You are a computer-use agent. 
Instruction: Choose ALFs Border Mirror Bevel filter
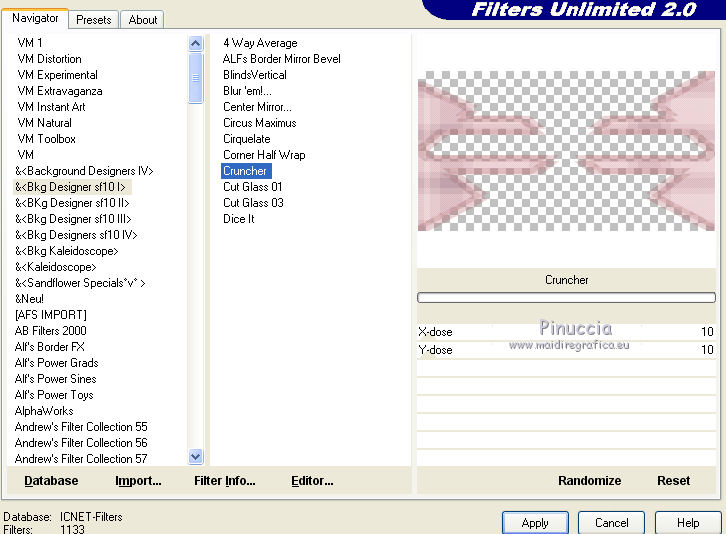point(282,59)
